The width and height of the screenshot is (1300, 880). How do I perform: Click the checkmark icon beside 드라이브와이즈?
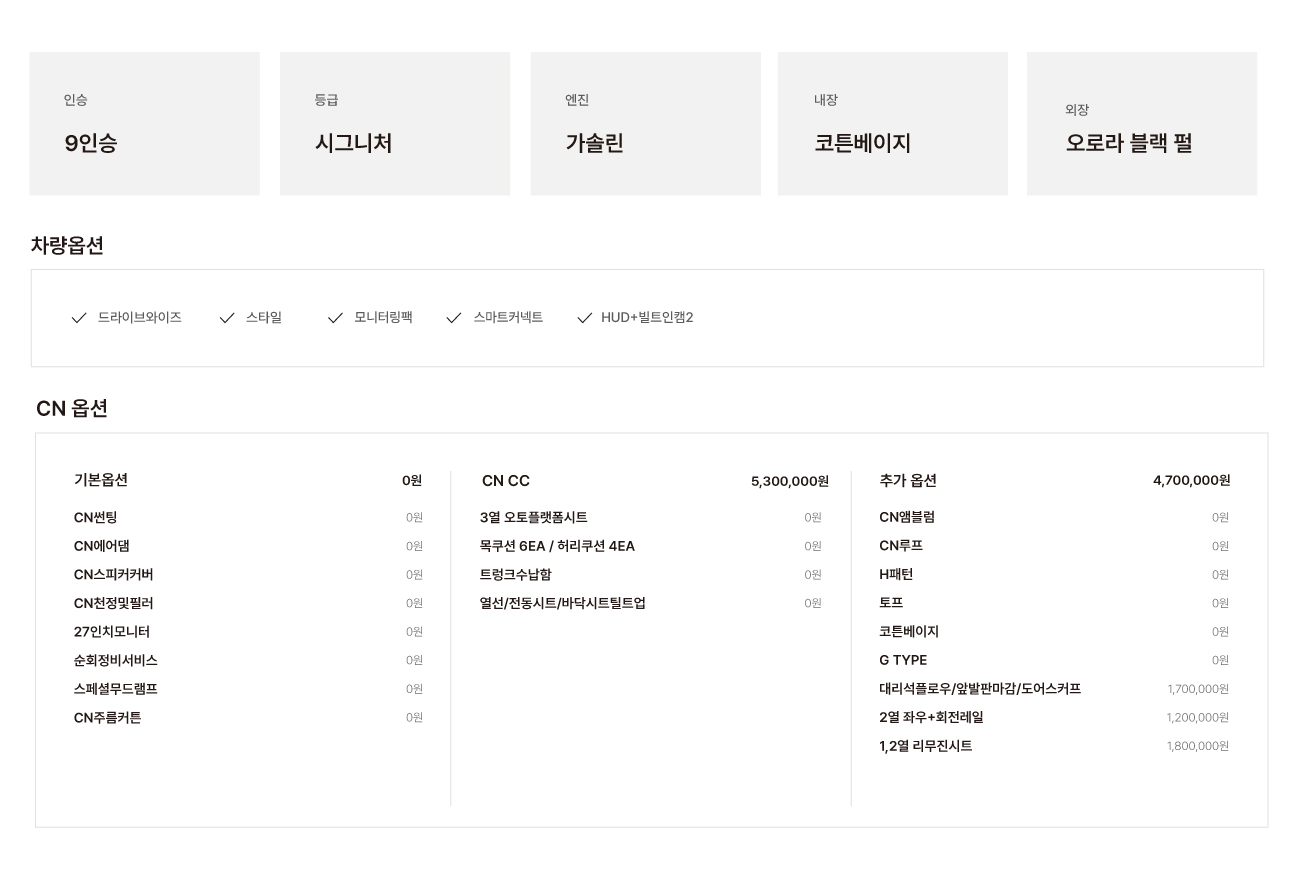coord(79,318)
